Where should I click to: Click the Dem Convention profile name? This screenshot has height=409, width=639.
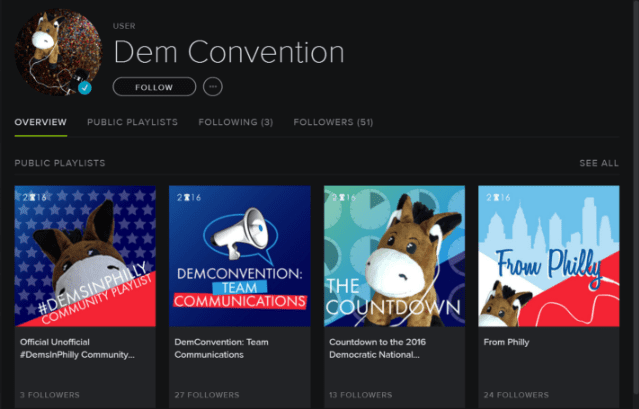tap(228, 52)
